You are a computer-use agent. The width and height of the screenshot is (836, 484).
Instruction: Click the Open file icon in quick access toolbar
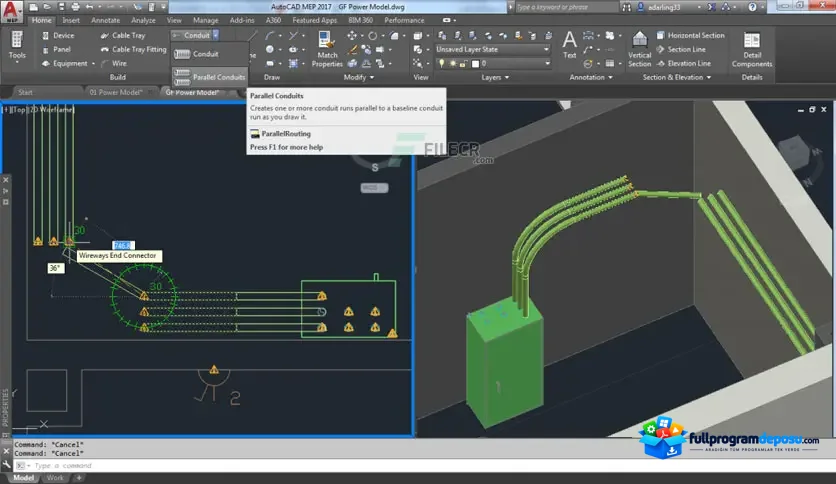tap(47, 7)
